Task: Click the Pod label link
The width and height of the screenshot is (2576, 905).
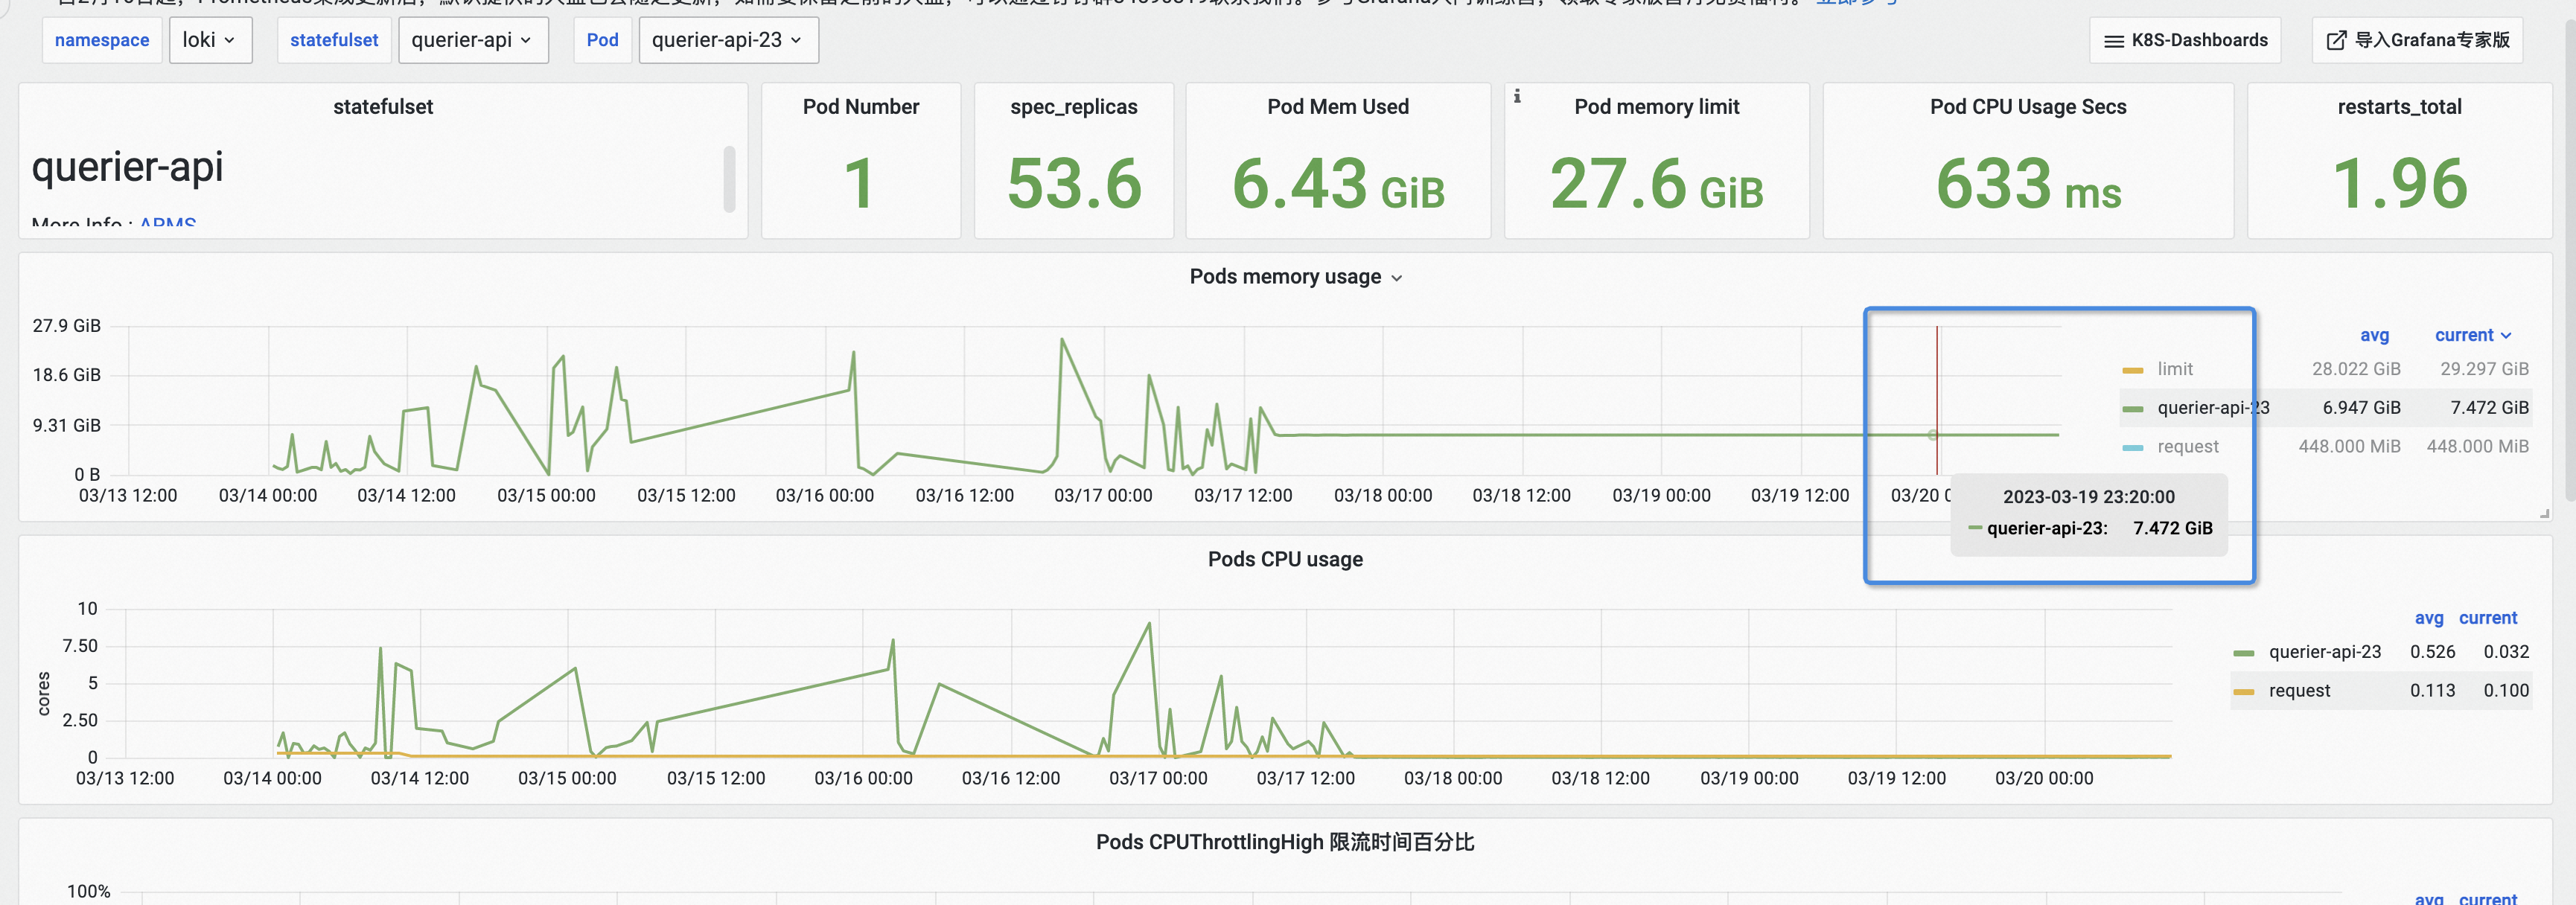Action: (602, 40)
